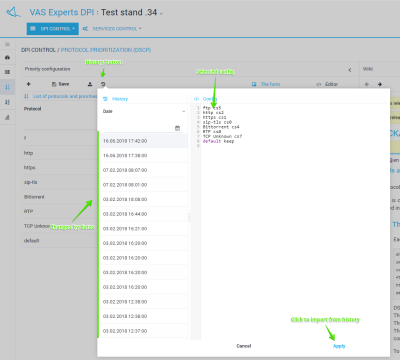Select history entry 16.06.2018 17:38:00
400x360 pixels.
click(144, 156)
